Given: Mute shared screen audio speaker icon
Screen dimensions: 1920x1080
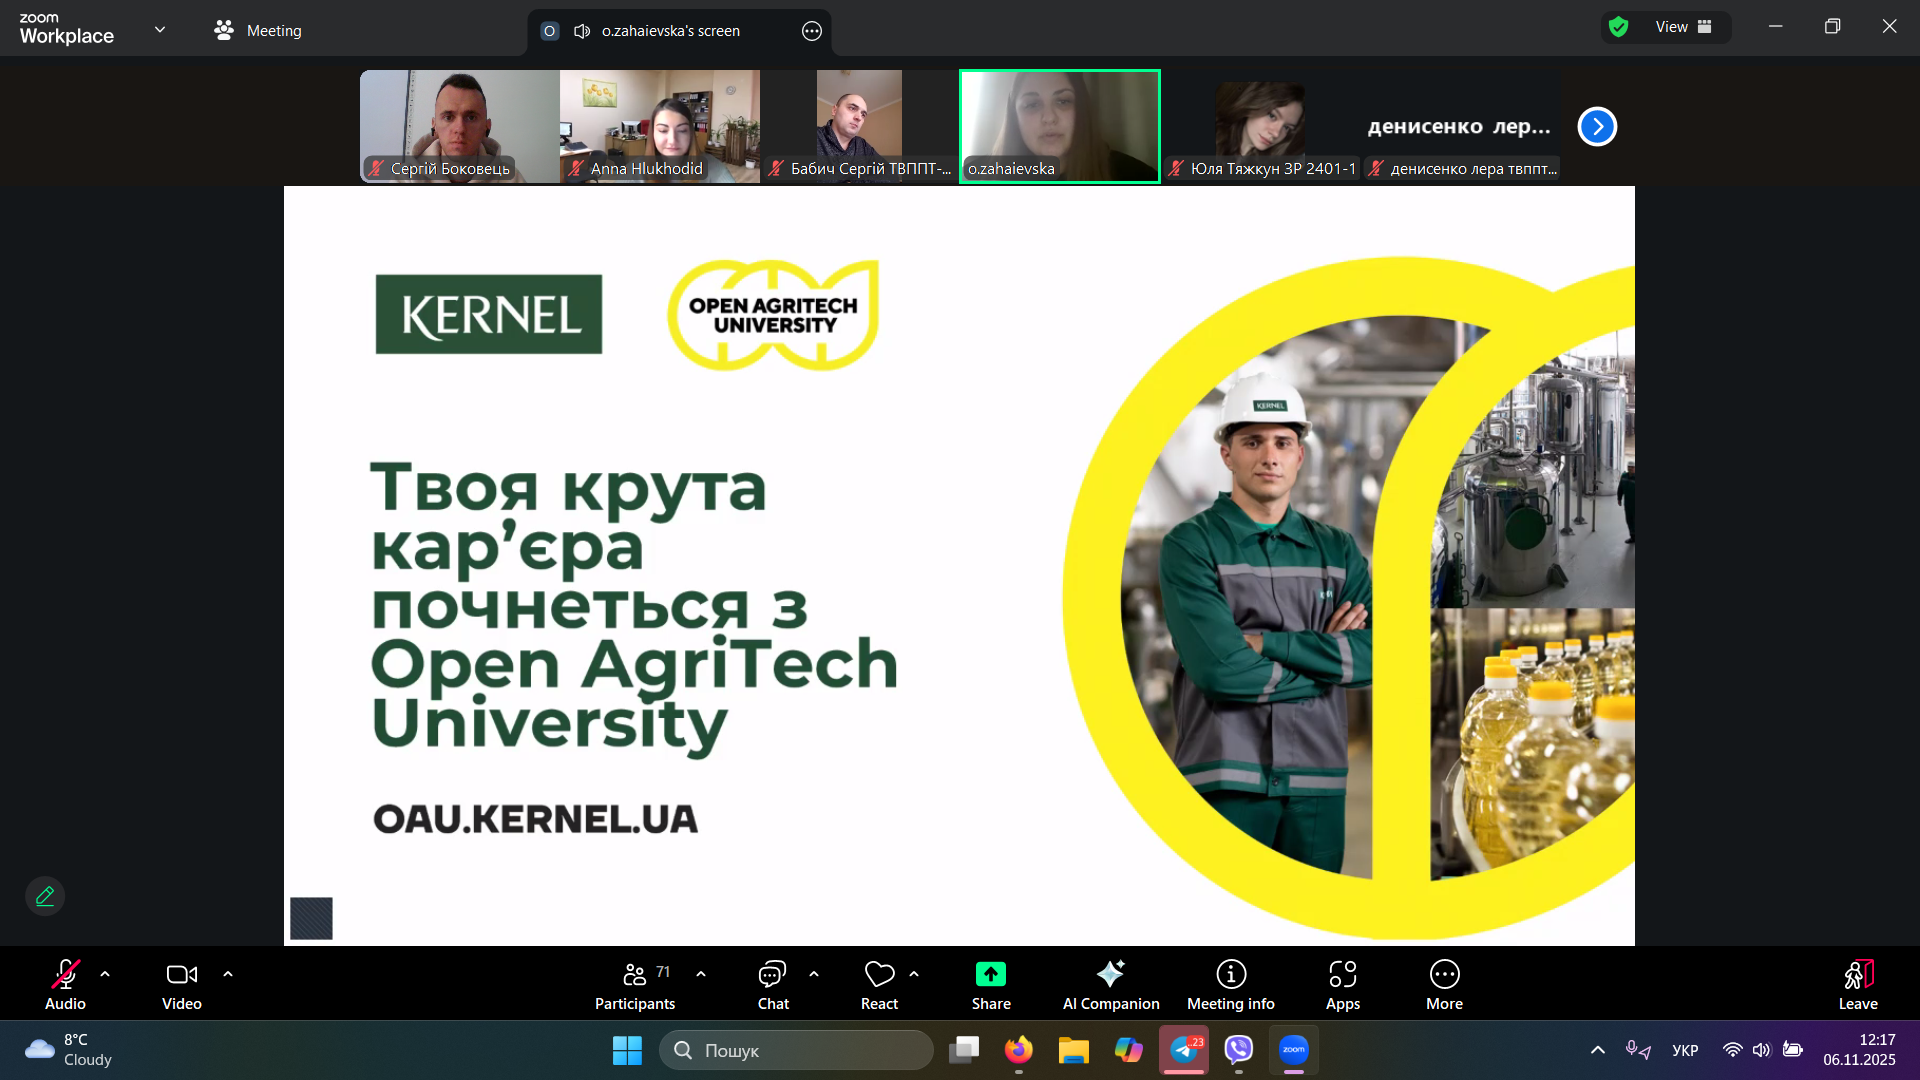Looking at the screenshot, I should (x=582, y=31).
